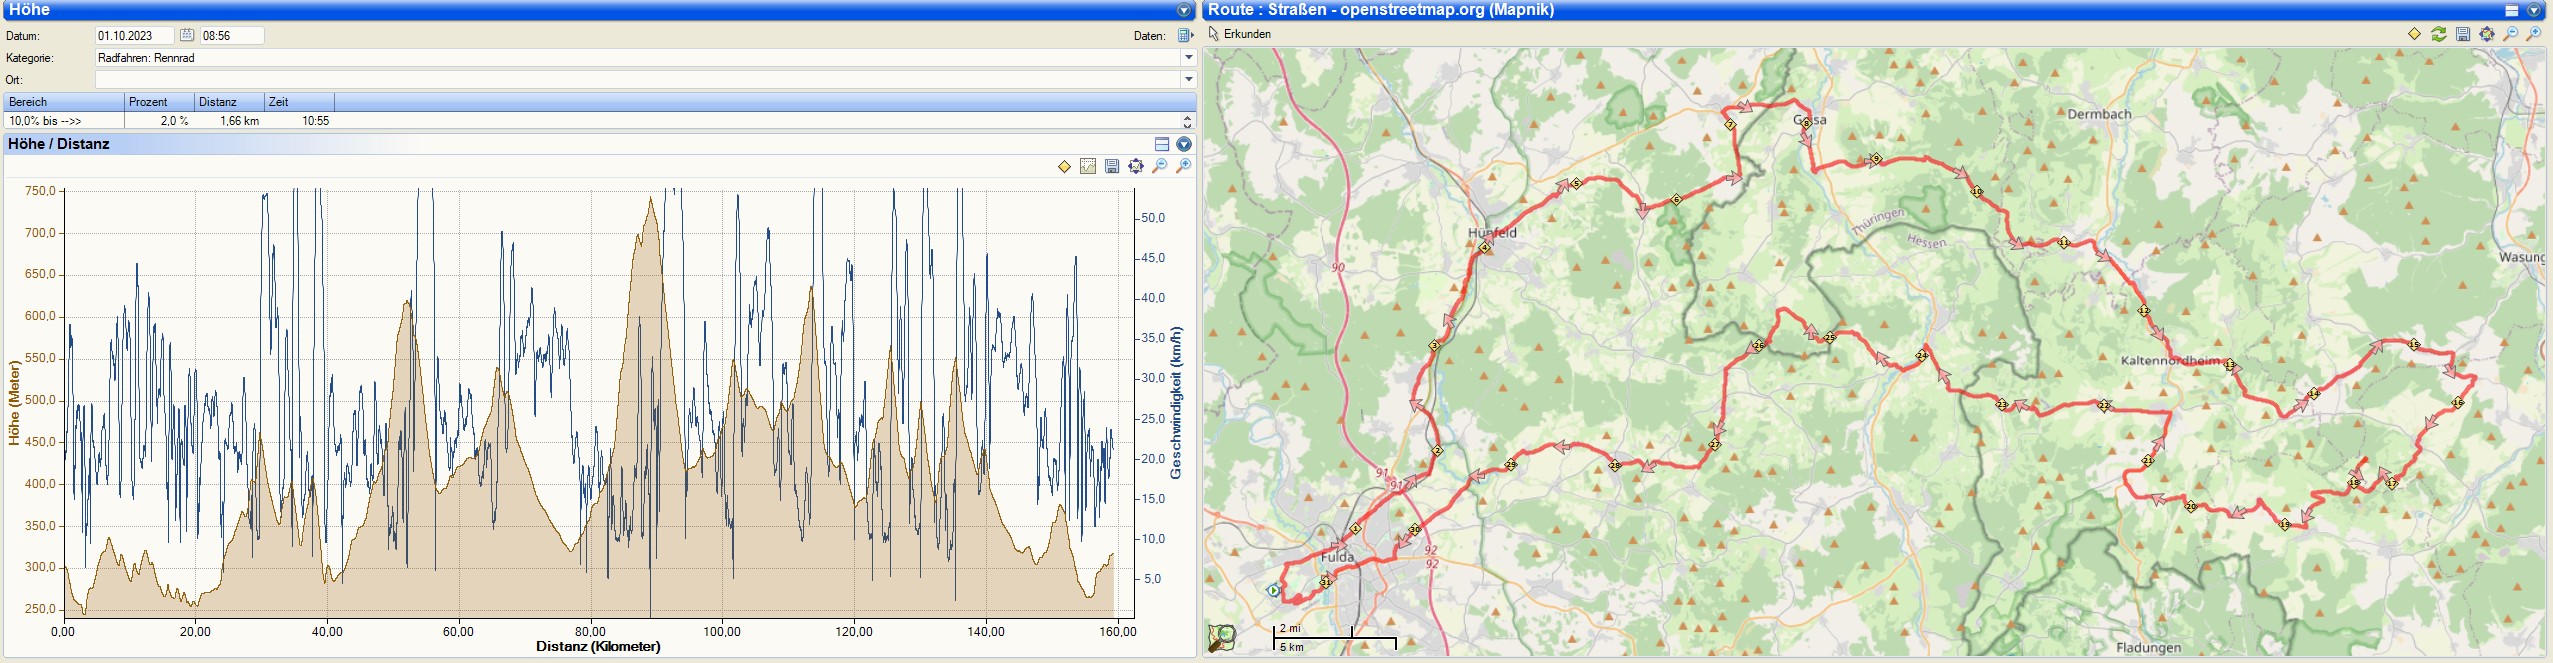Toggle the chart display options icon
2553x663 pixels.
tap(1088, 166)
